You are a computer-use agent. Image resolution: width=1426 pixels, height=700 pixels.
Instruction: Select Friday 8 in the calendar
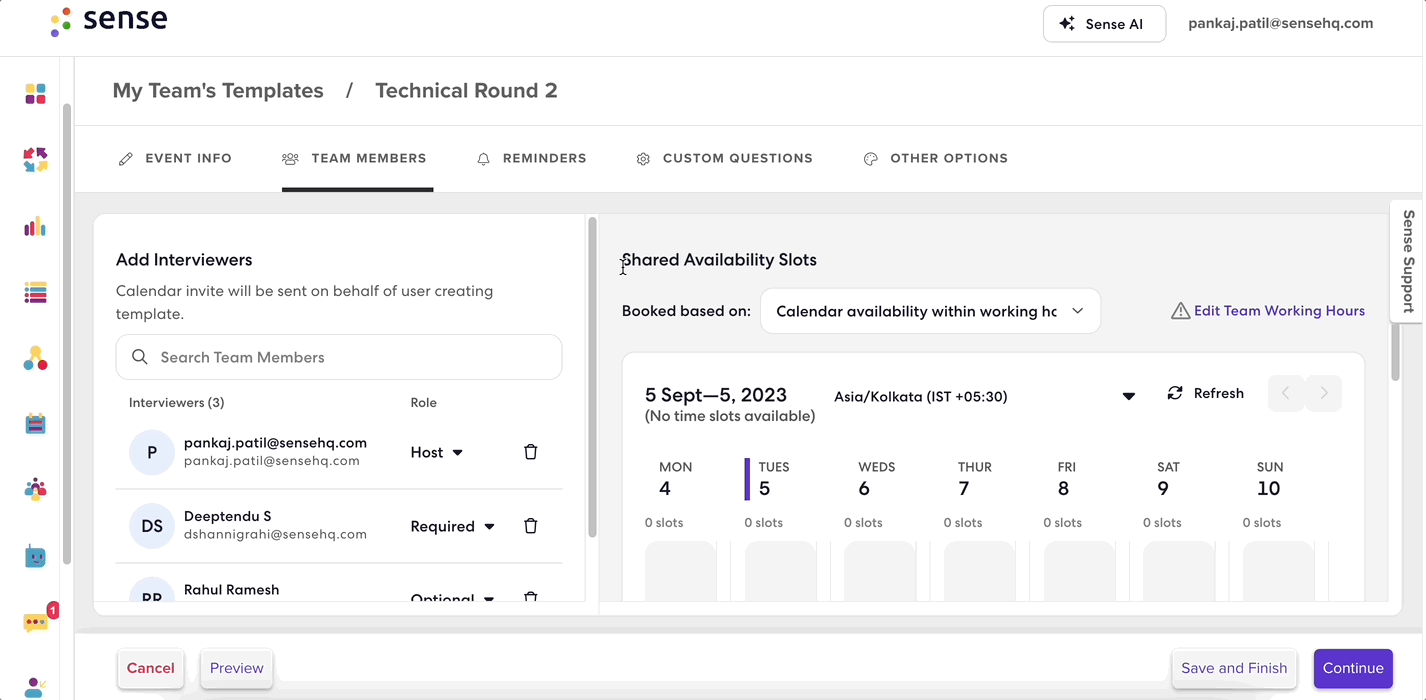pyautogui.click(x=1066, y=479)
